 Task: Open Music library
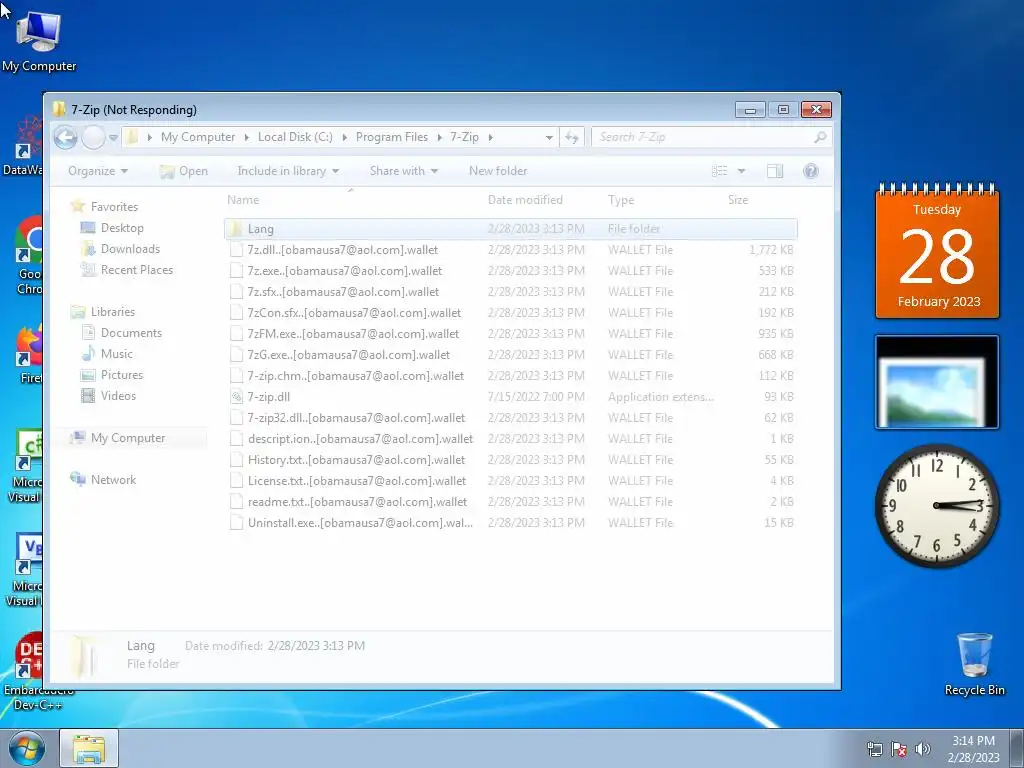tap(116, 354)
